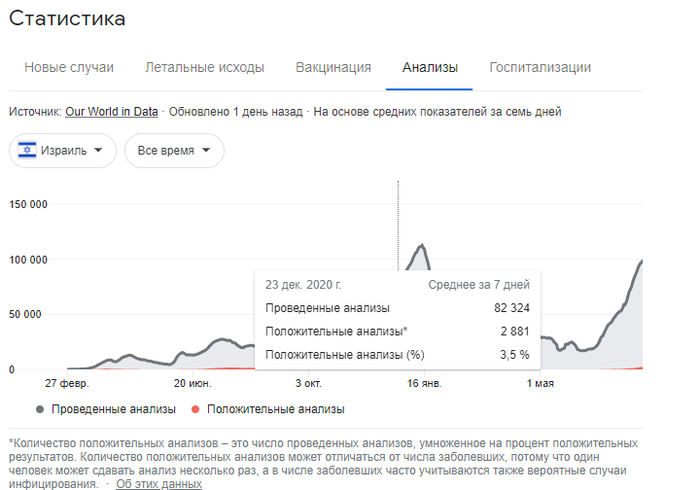Click the arrow next to Все время
This screenshot has height=490, width=700.
pos(205,151)
